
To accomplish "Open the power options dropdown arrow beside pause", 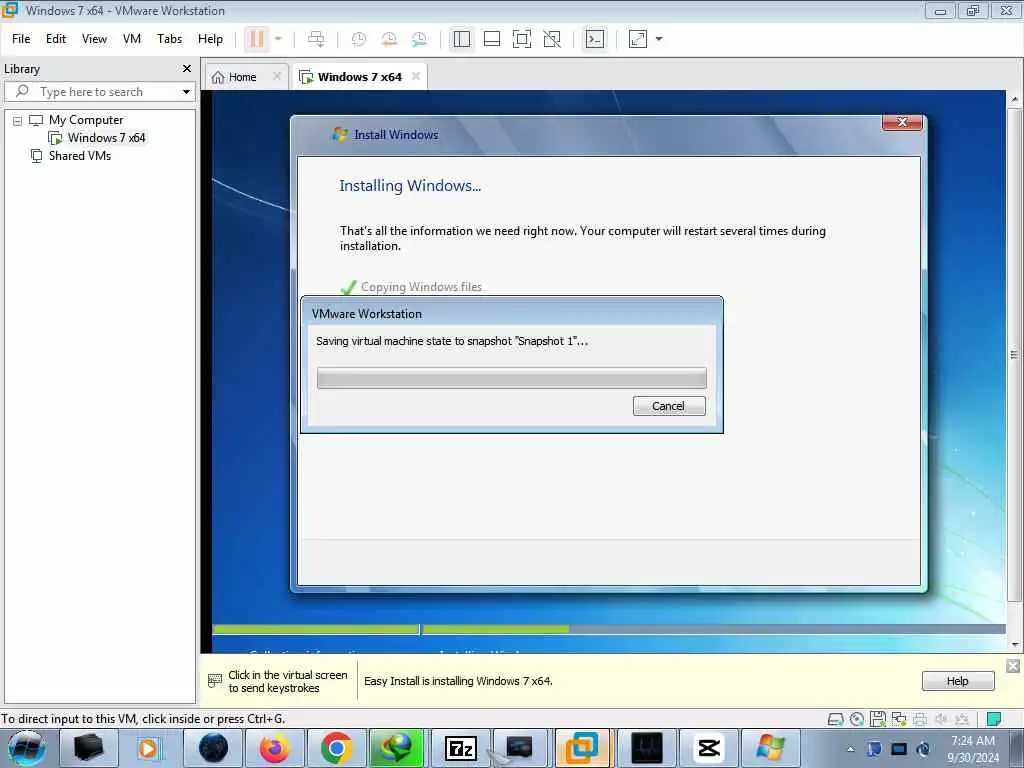I will (278, 39).
